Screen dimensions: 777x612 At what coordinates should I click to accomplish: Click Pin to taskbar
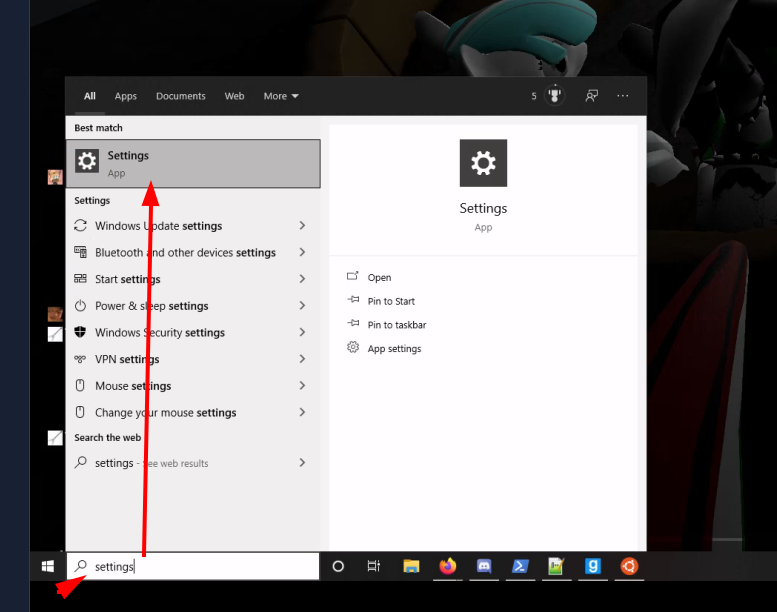(397, 325)
